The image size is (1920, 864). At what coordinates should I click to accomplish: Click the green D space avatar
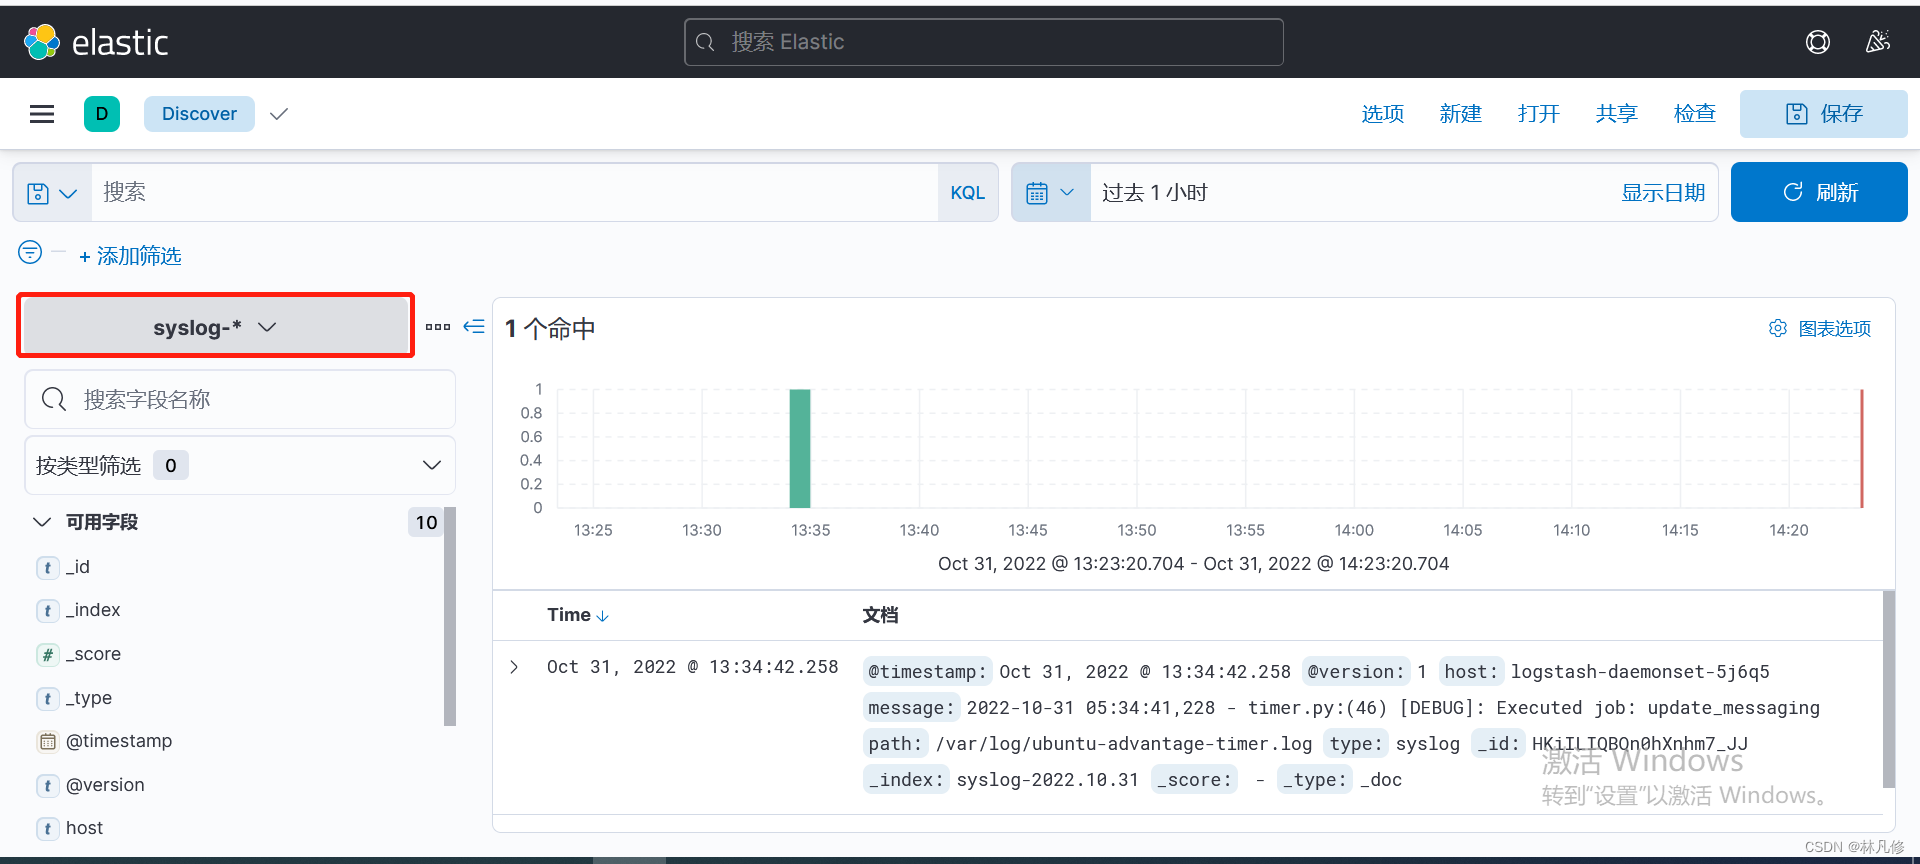click(x=102, y=114)
